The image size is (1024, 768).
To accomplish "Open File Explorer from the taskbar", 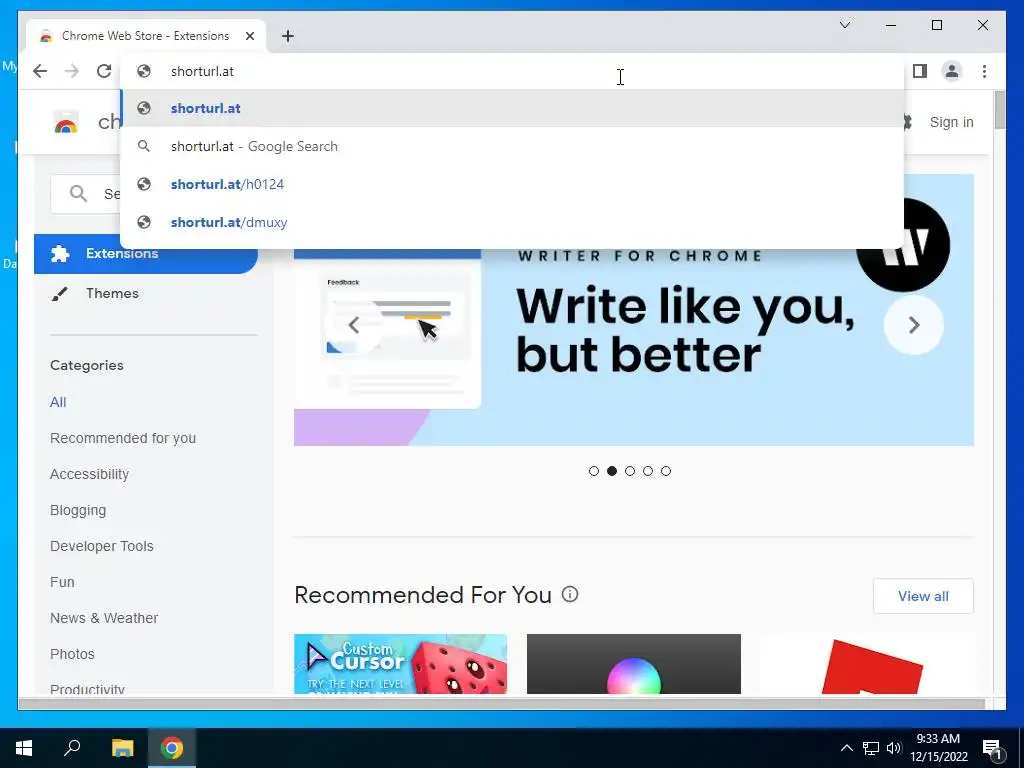I will (x=122, y=748).
